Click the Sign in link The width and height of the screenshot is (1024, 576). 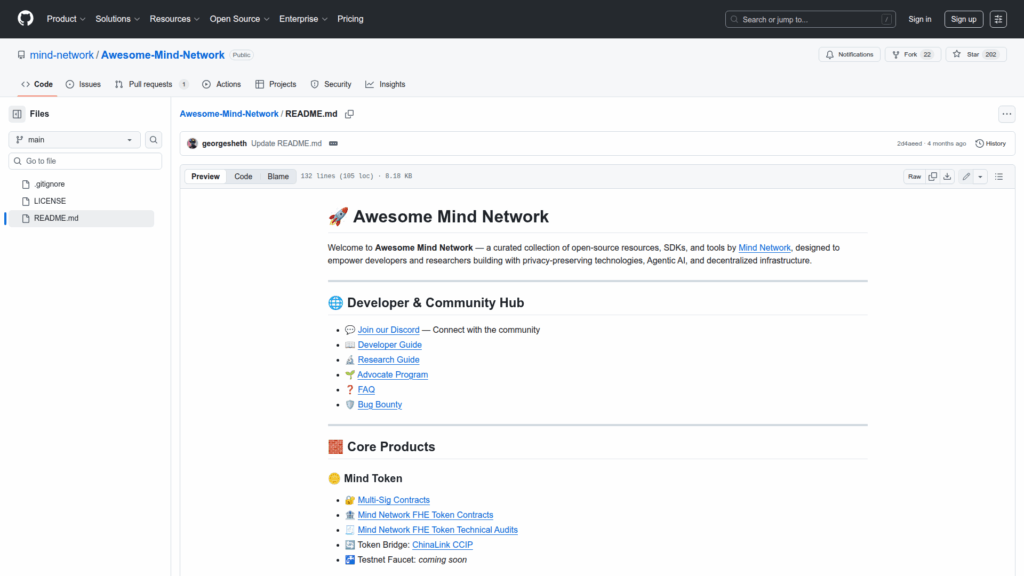click(x=920, y=19)
